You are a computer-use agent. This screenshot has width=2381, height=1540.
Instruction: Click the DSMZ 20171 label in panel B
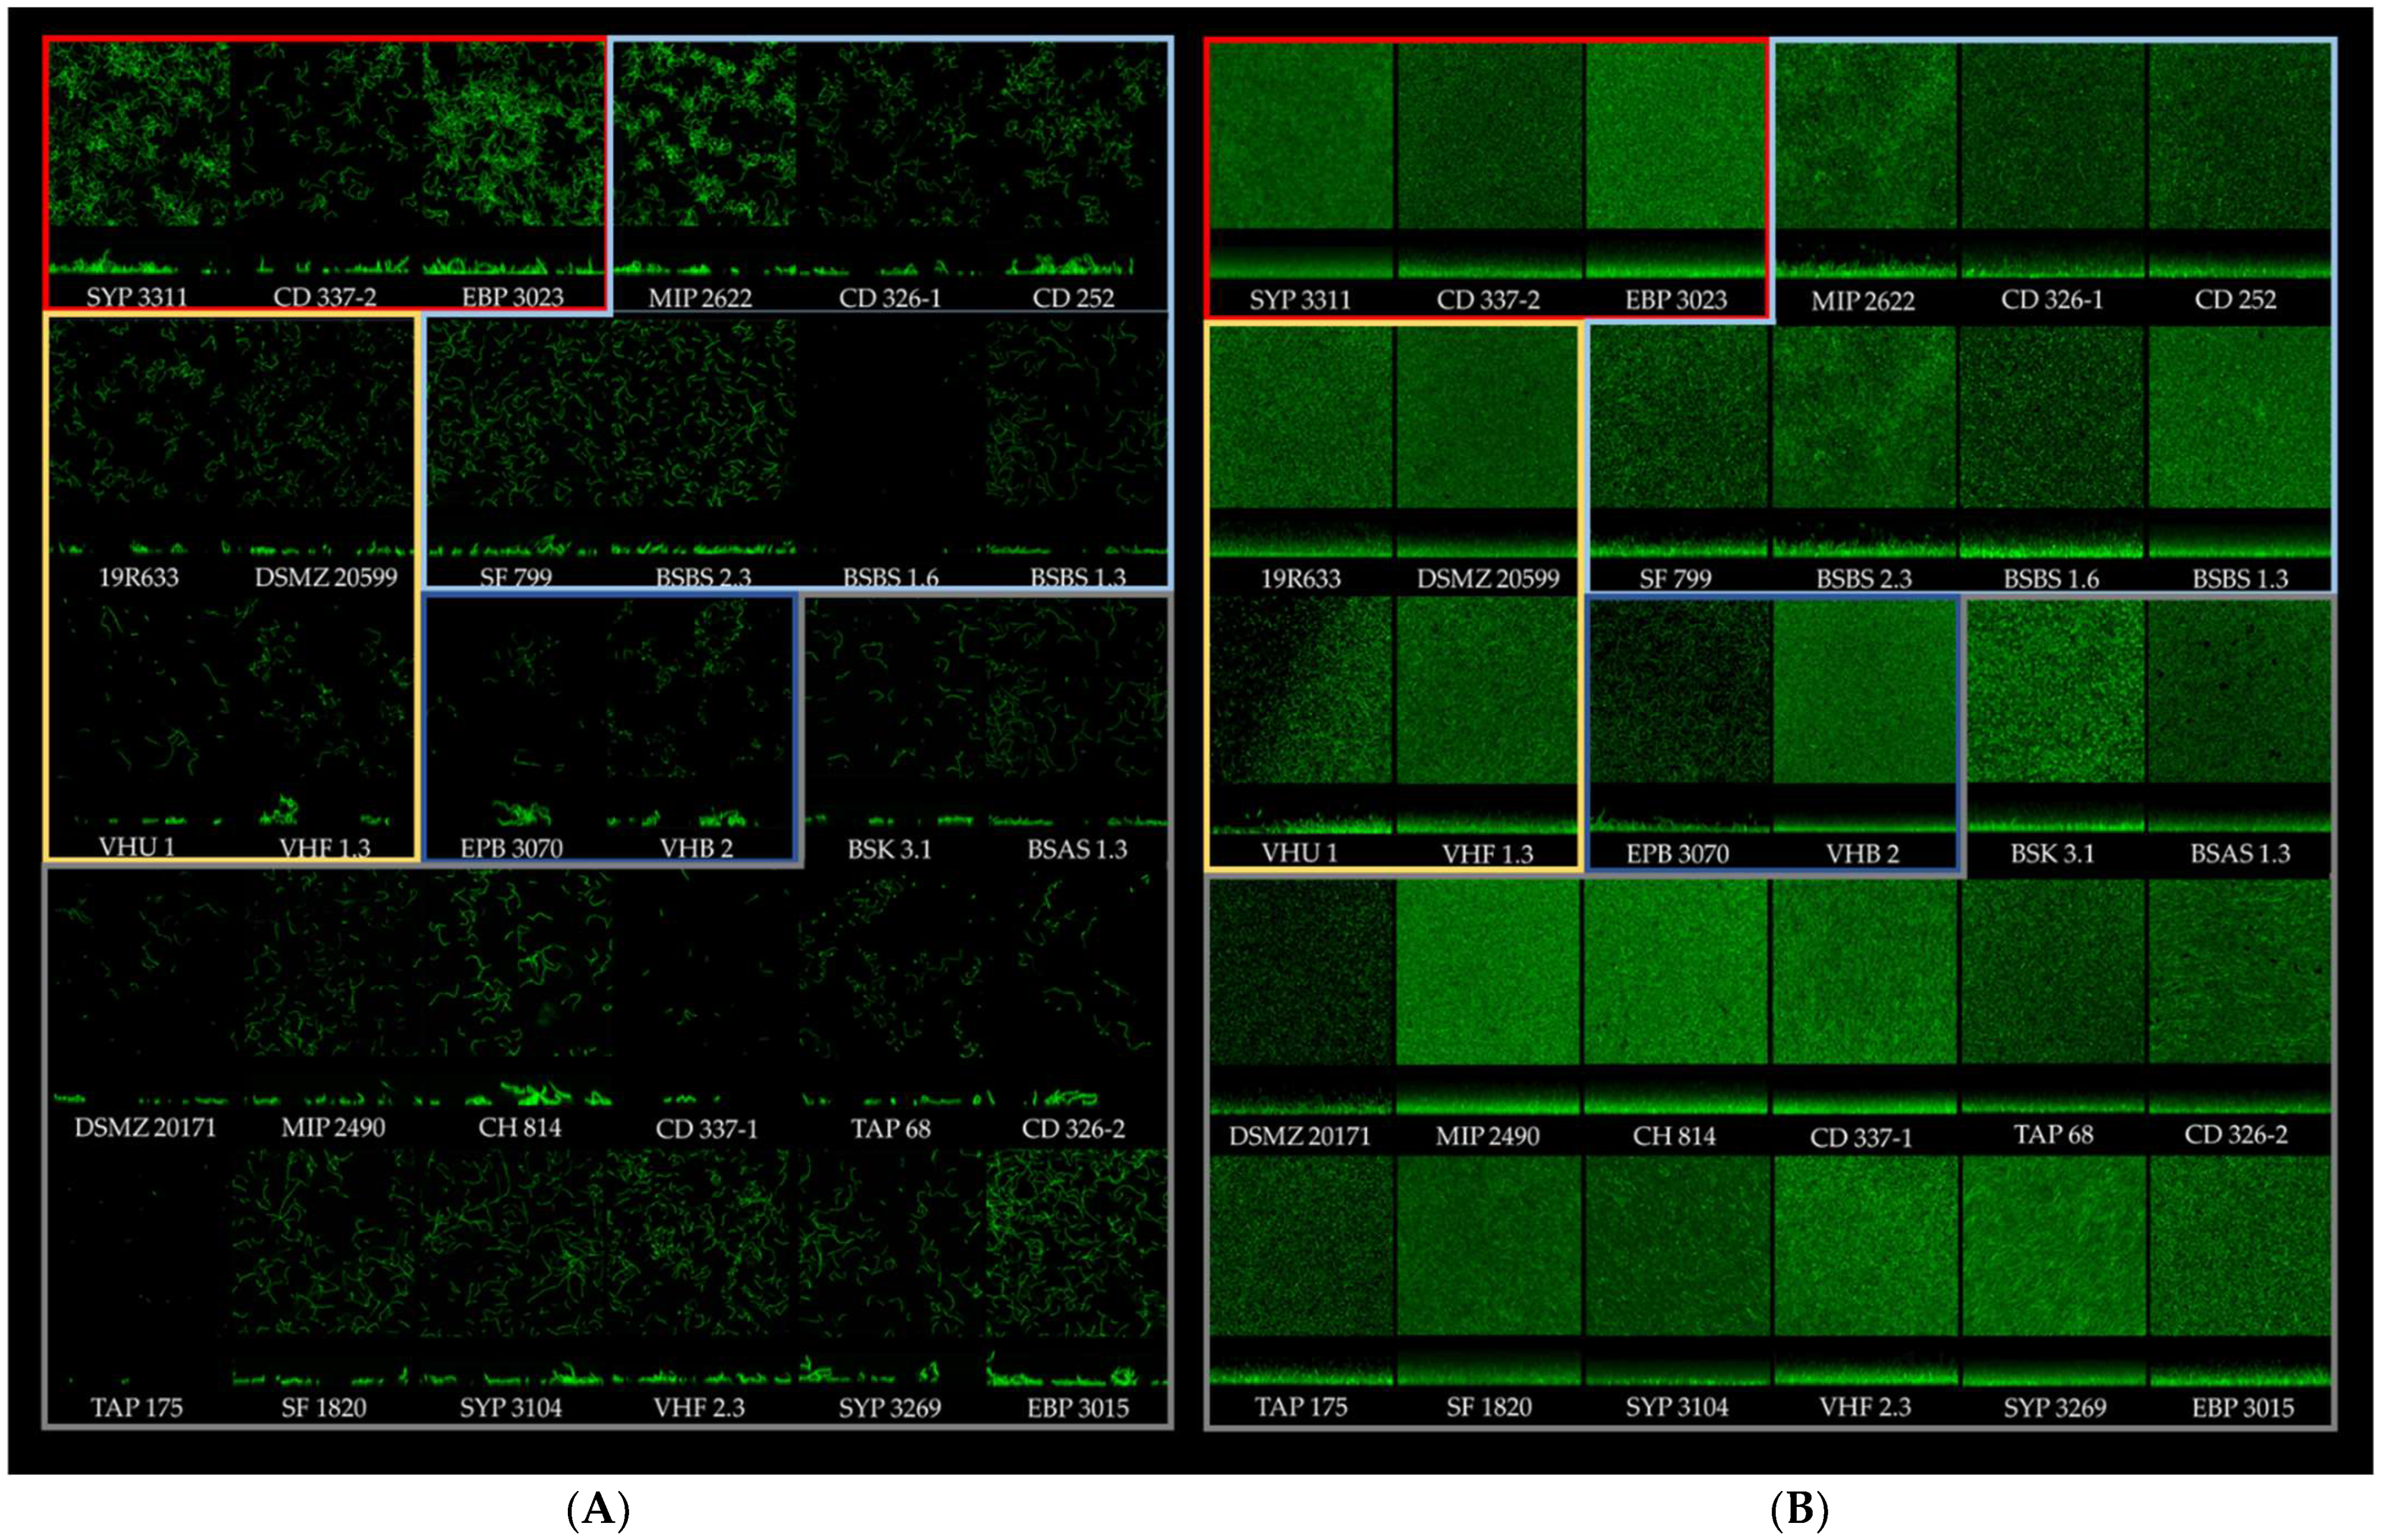1299,1136
